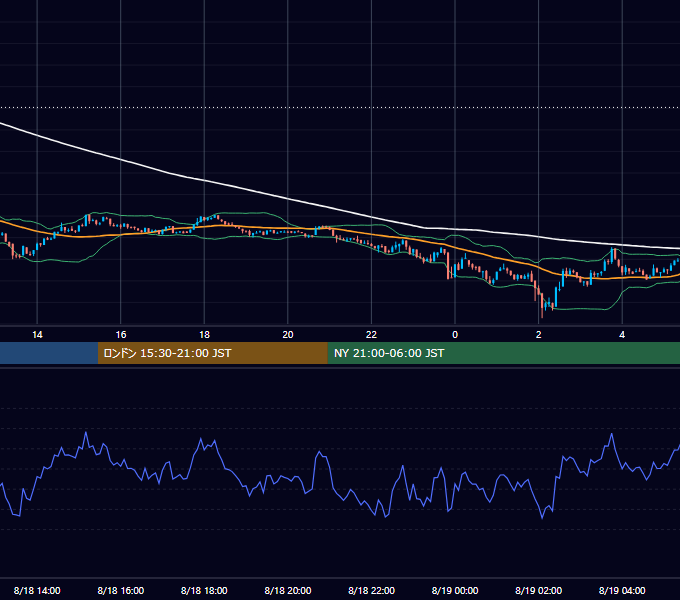Image resolution: width=680 pixels, height=600 pixels.
Task: Click the 8/18 16:00 timestamp label
Action: 121,590
